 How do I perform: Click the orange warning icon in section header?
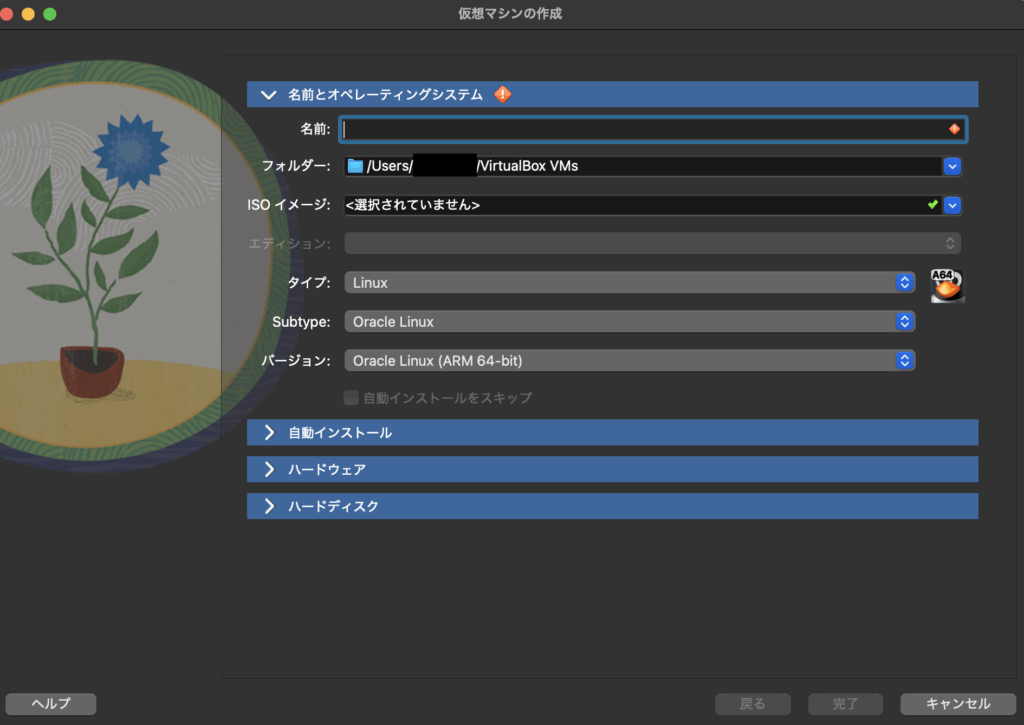503,94
